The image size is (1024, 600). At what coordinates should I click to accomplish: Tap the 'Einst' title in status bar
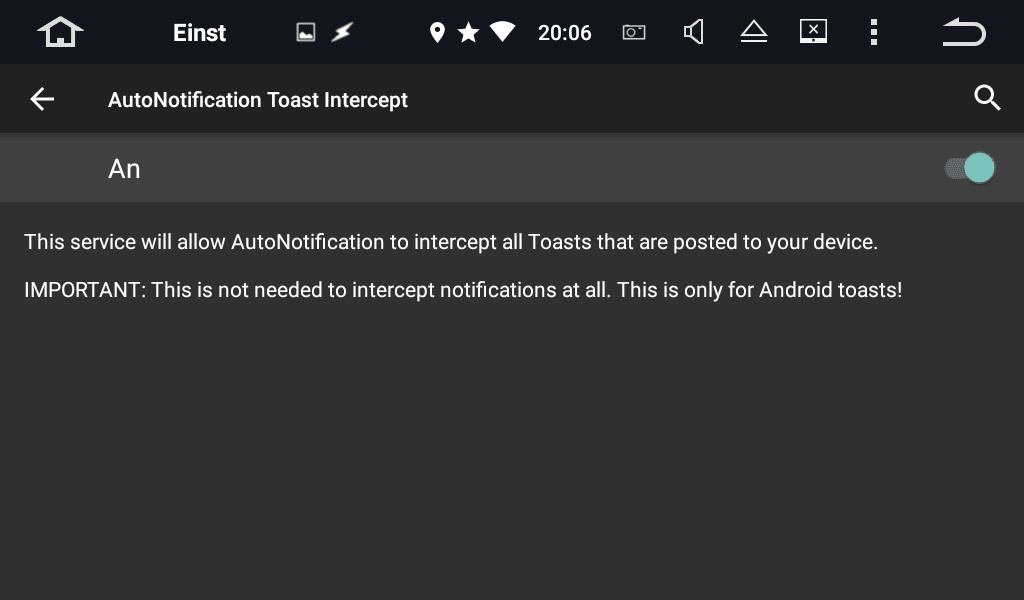point(199,33)
